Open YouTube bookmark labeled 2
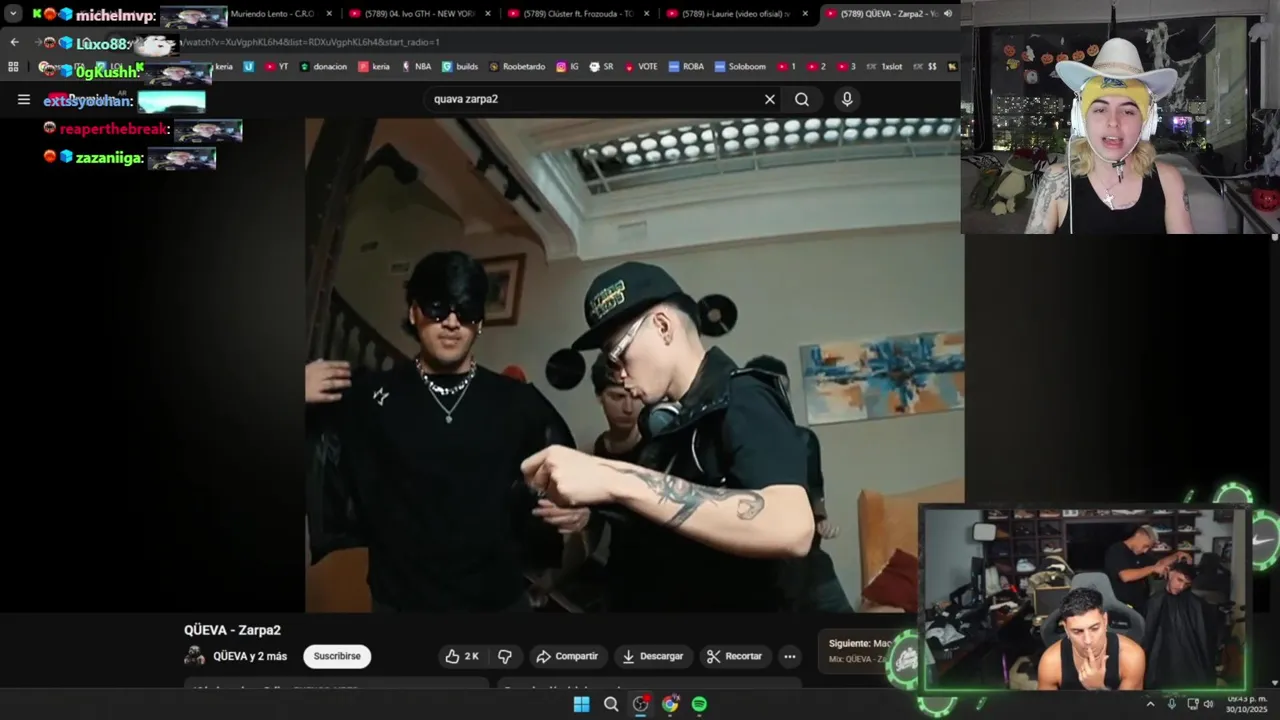Viewport: 1280px width, 720px height. click(816, 67)
